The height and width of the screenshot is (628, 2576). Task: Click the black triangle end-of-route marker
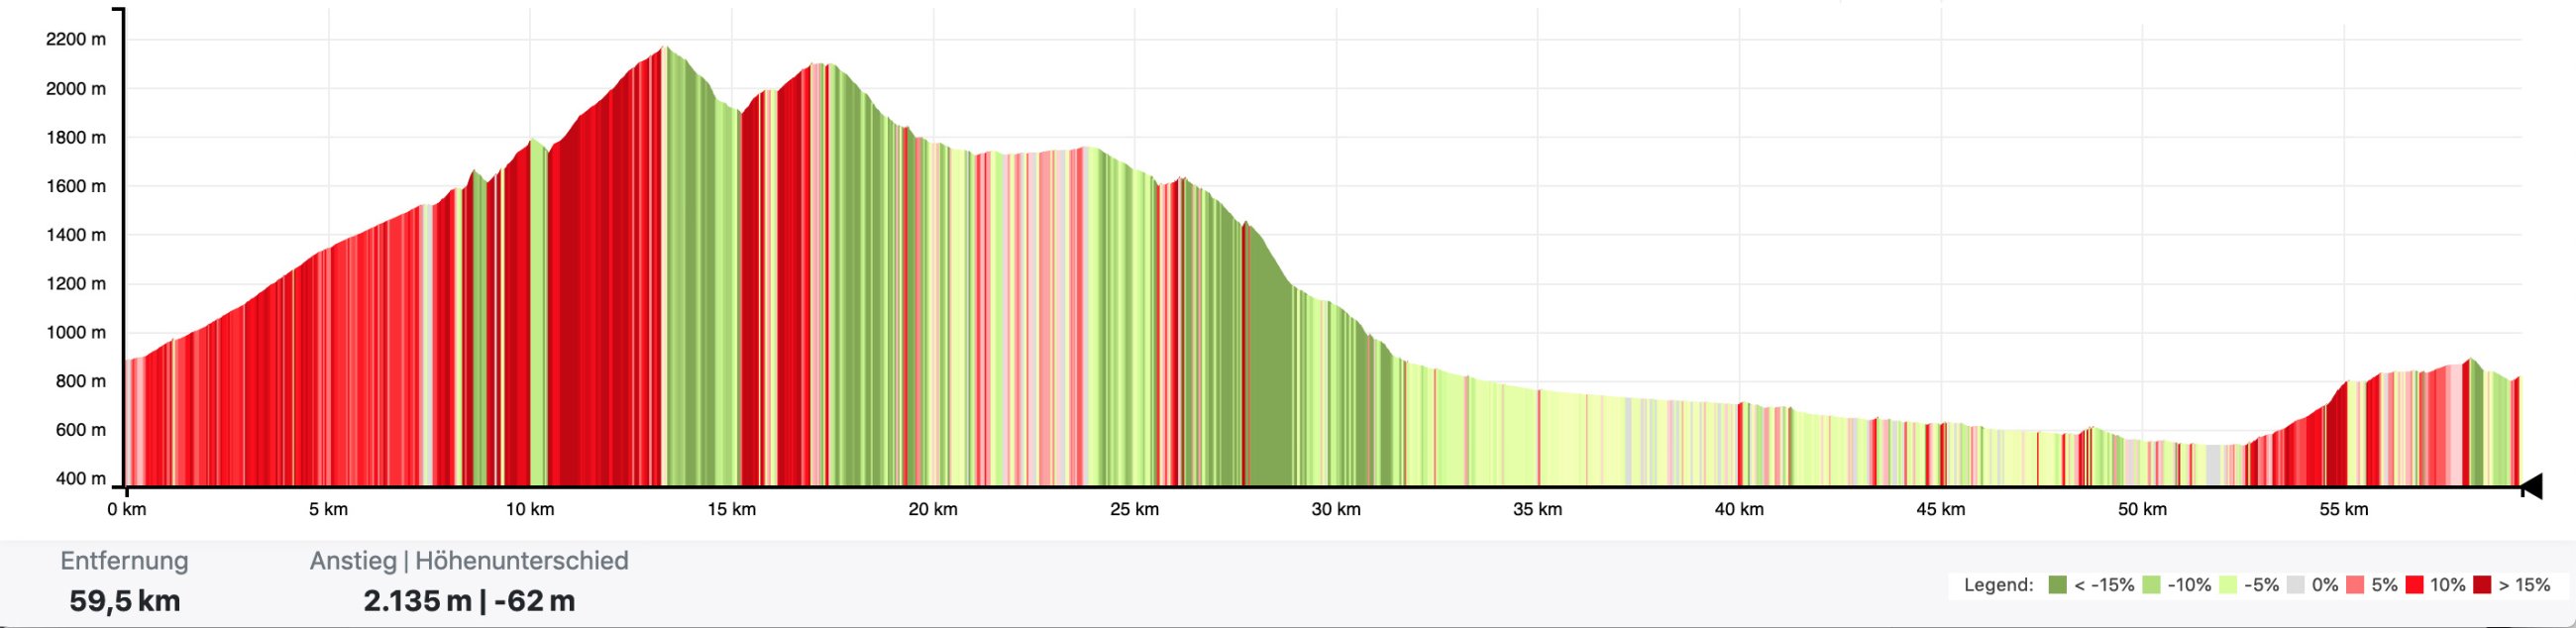pyautogui.click(x=2532, y=487)
